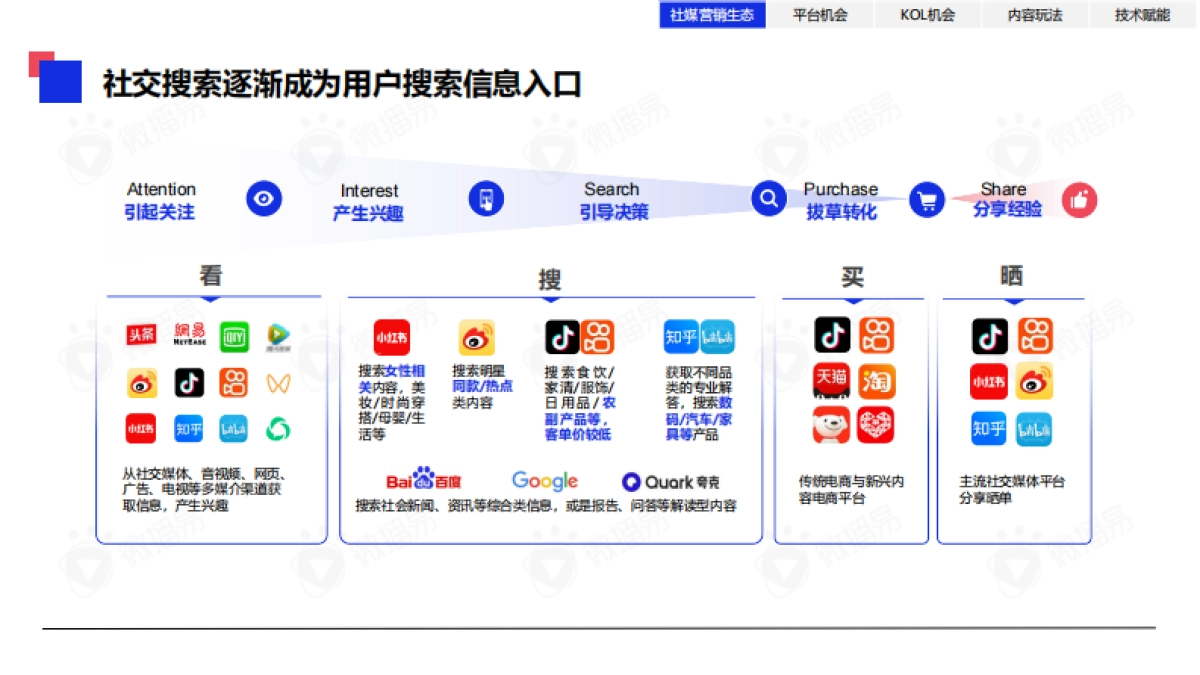The width and height of the screenshot is (1200, 675).
Task: Open the KOL机会 tab
Action: coord(928,15)
